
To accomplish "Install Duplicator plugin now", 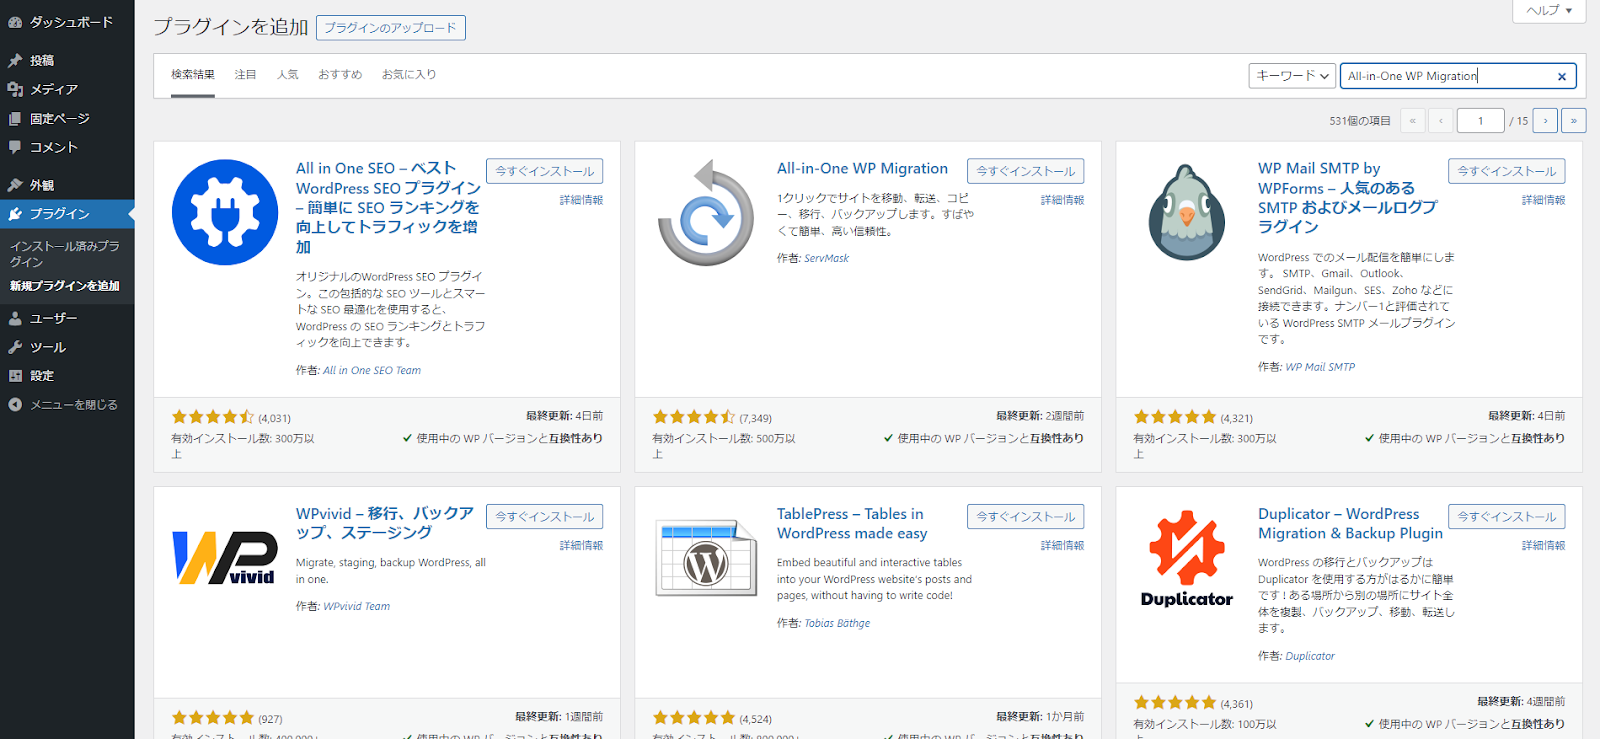I will (1507, 517).
